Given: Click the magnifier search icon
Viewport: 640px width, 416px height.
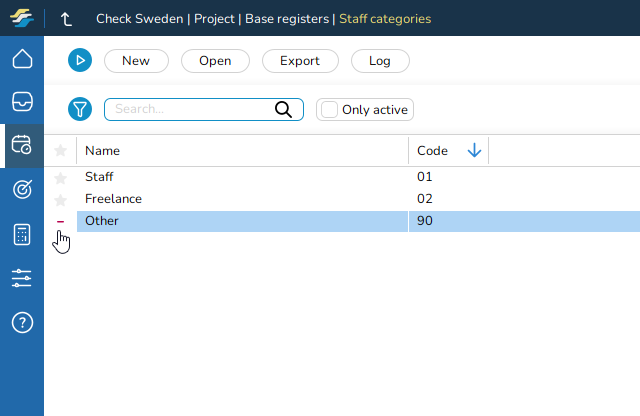Looking at the screenshot, I should tap(283, 109).
